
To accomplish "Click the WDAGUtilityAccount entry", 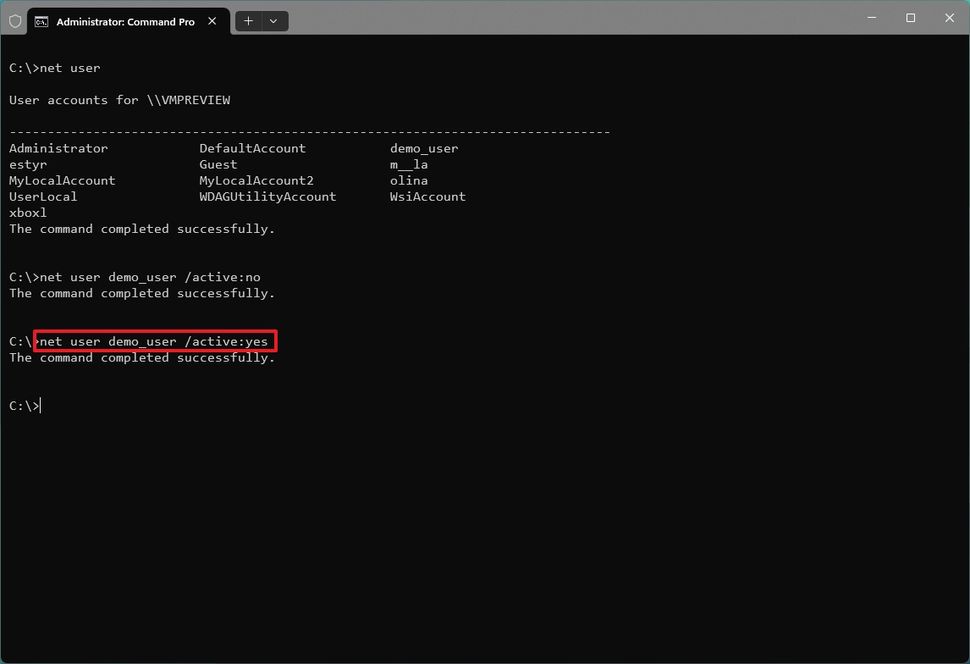I will click(267, 196).
